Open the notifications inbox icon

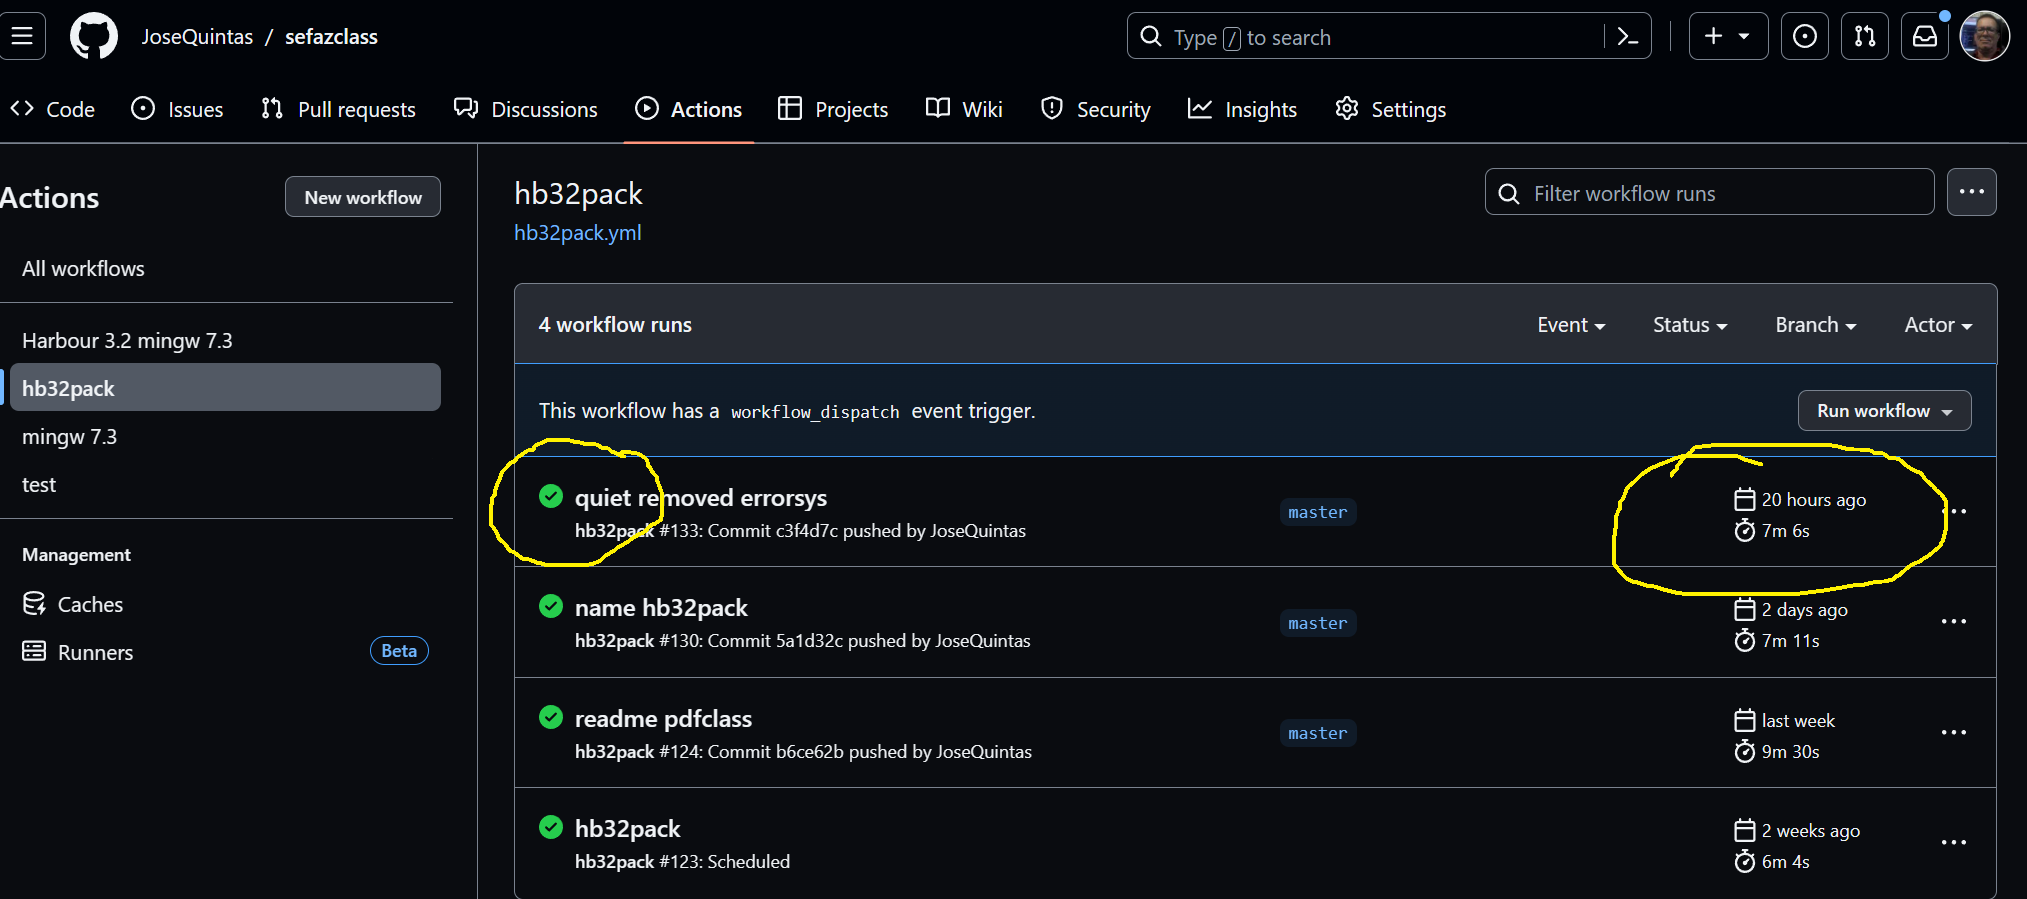pos(1924,37)
